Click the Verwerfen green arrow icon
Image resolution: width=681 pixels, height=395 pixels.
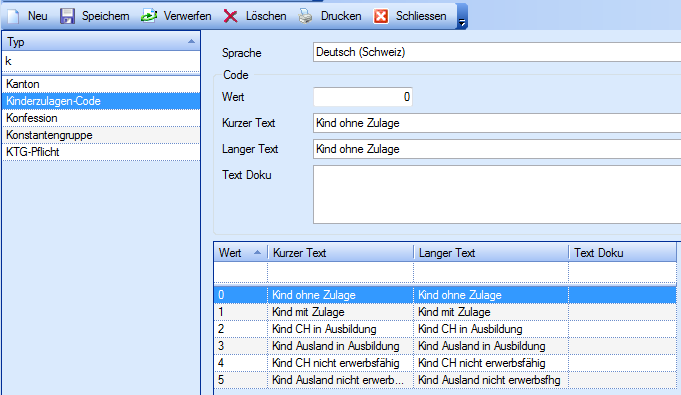[149, 16]
